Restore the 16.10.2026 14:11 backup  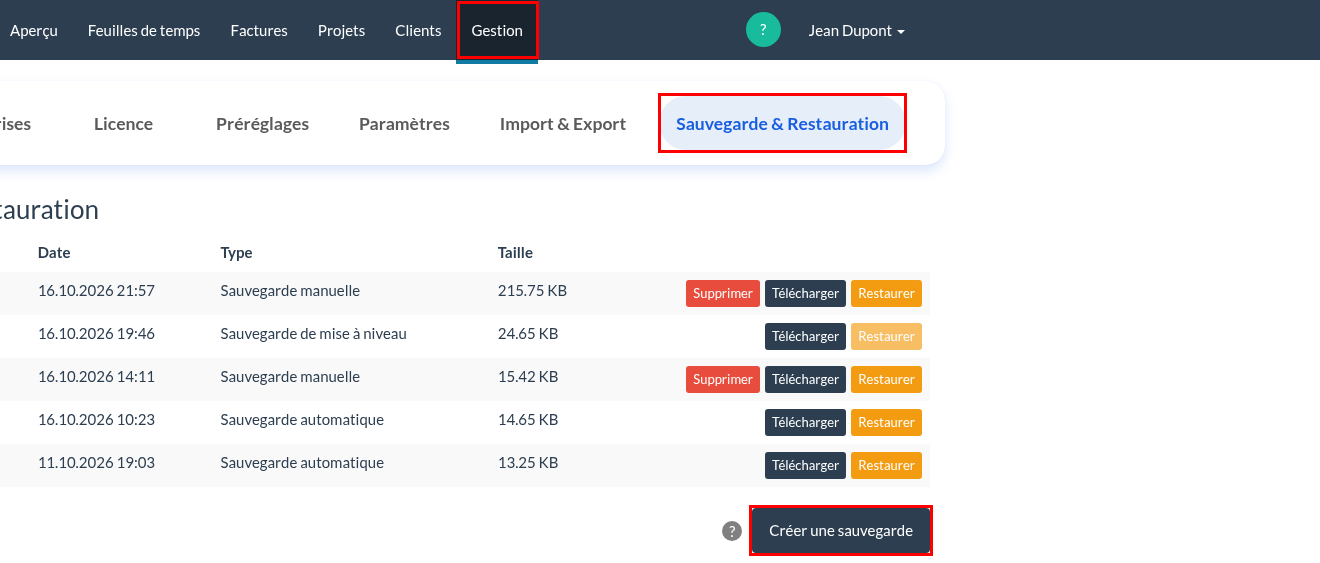point(886,379)
